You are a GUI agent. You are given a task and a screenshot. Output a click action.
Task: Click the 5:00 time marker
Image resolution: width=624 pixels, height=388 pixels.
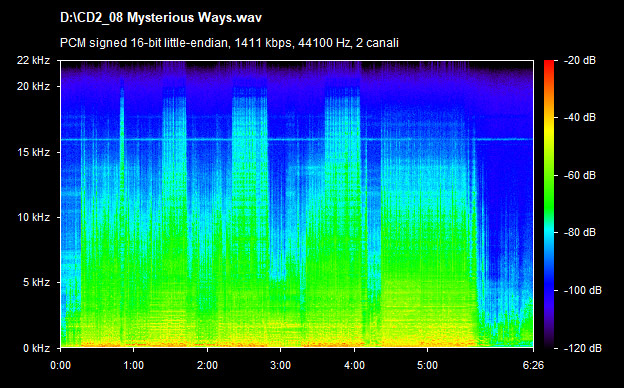427,365
